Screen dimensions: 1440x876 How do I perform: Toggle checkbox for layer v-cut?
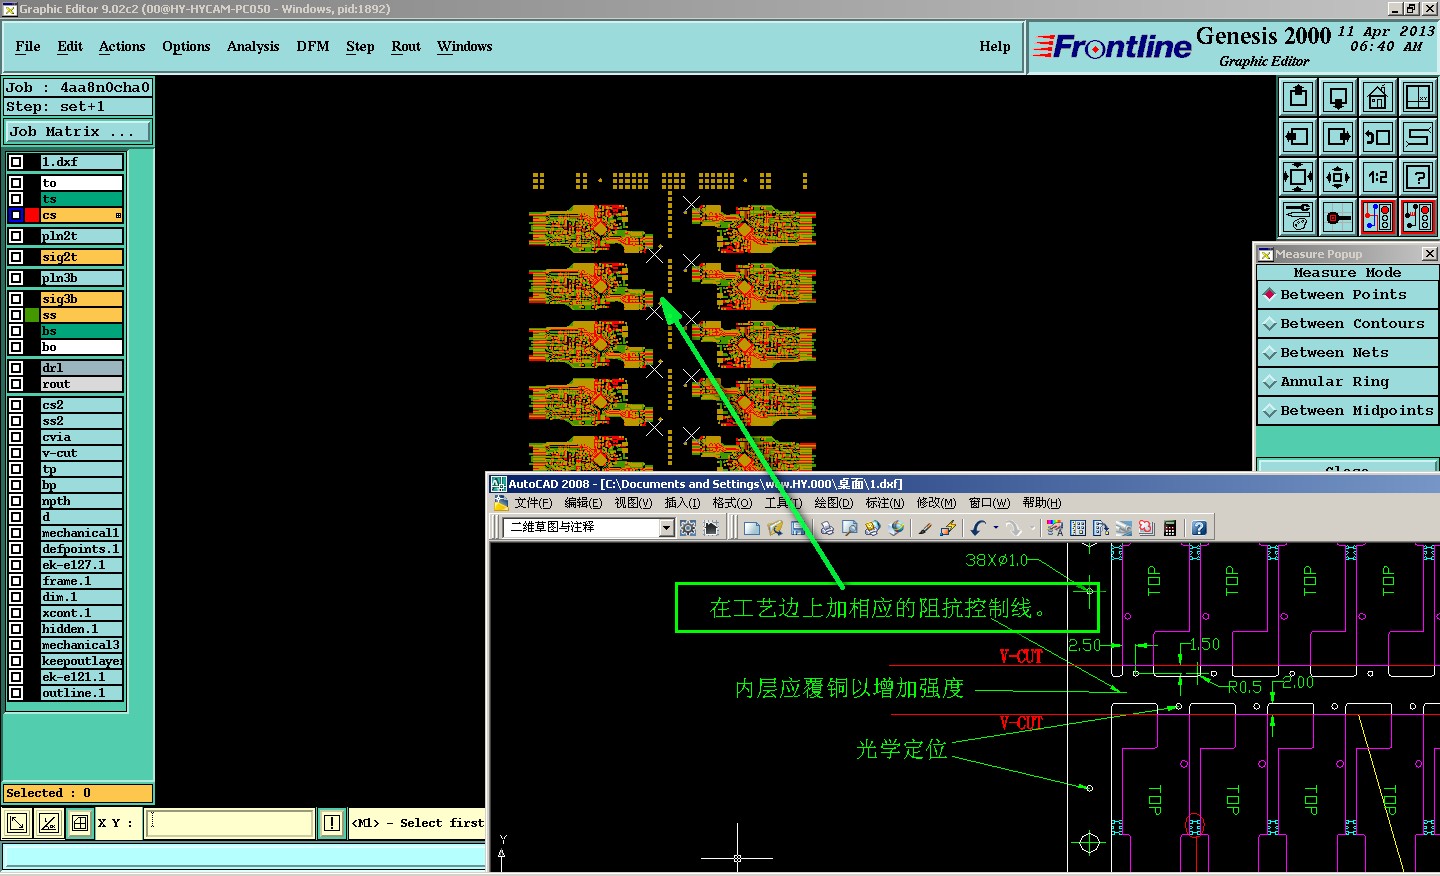pos(16,453)
